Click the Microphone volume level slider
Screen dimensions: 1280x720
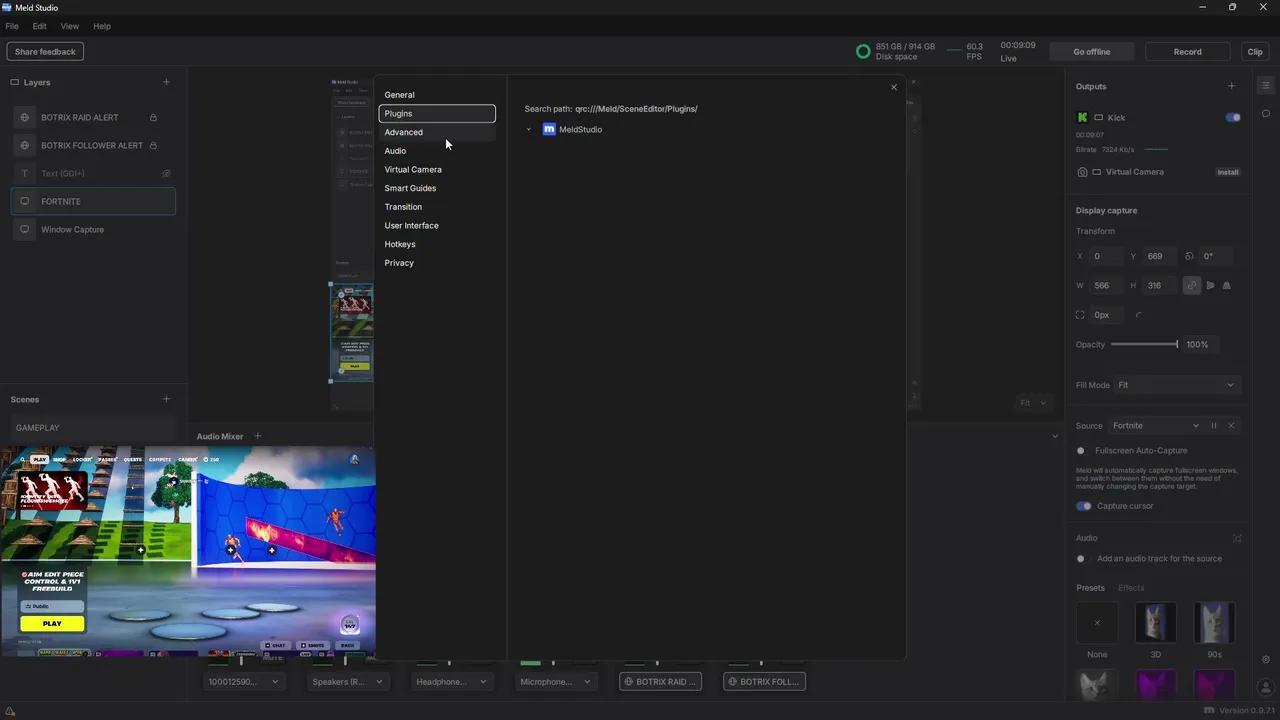coord(553,663)
